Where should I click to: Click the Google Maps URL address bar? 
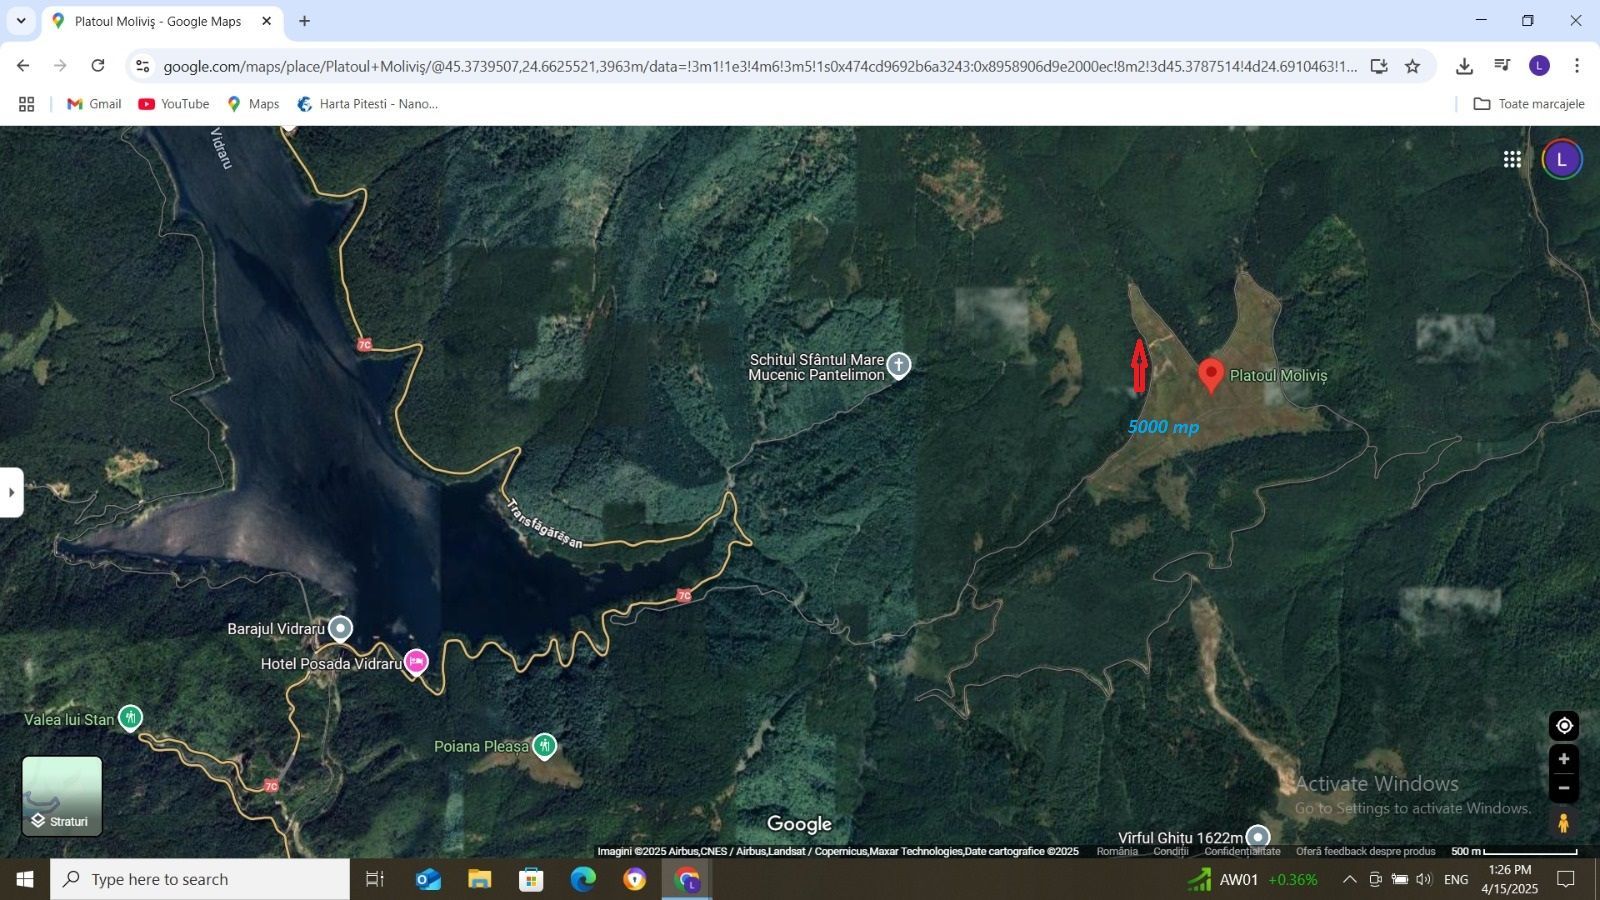pos(760,66)
